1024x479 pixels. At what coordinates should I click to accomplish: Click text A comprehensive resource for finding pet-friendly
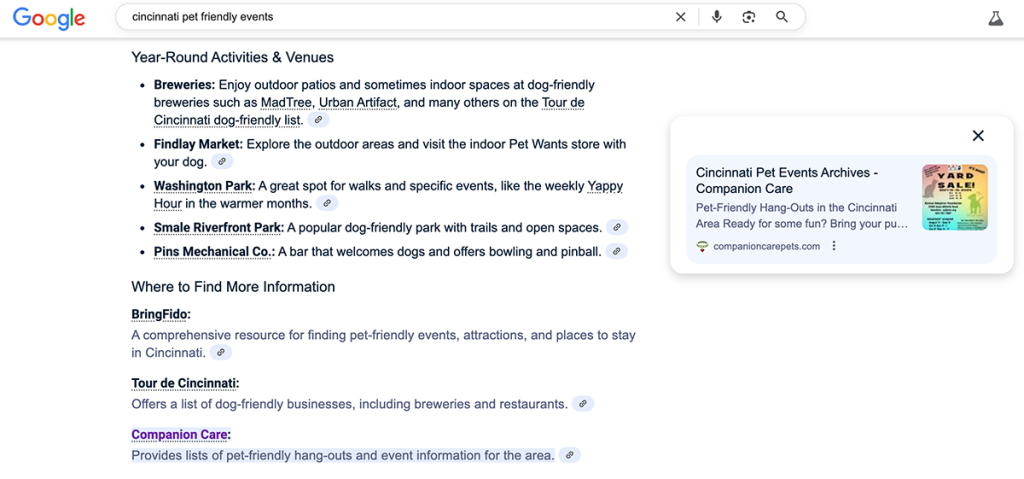pyautogui.click(x=383, y=344)
